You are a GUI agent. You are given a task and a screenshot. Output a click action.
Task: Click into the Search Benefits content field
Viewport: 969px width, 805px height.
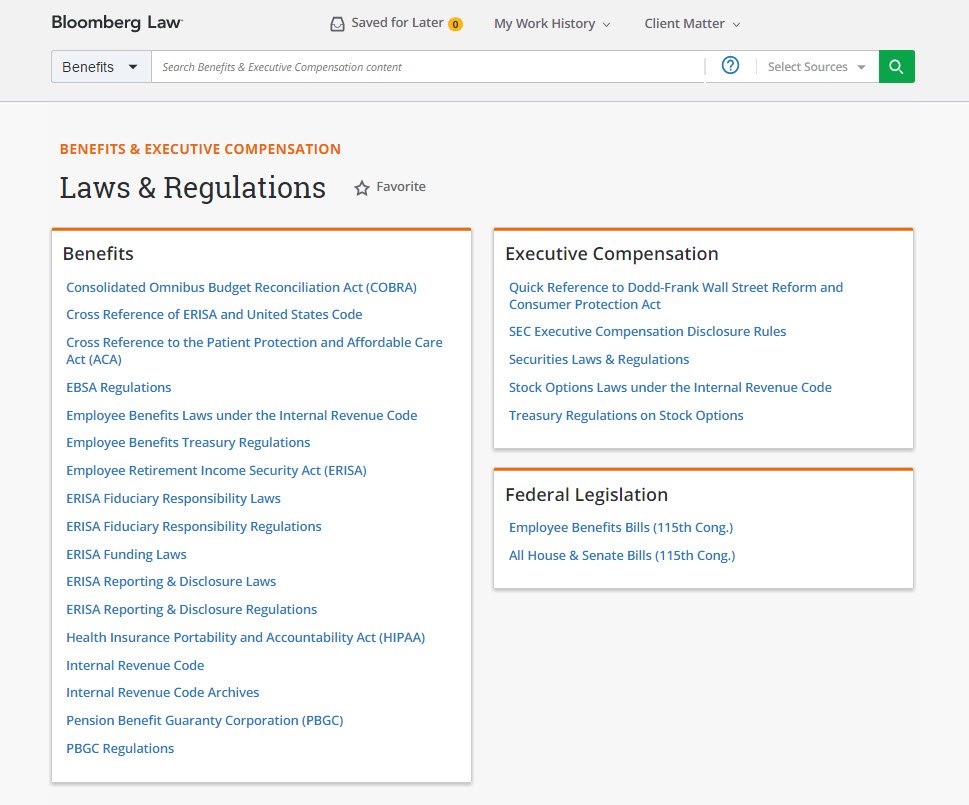(428, 67)
